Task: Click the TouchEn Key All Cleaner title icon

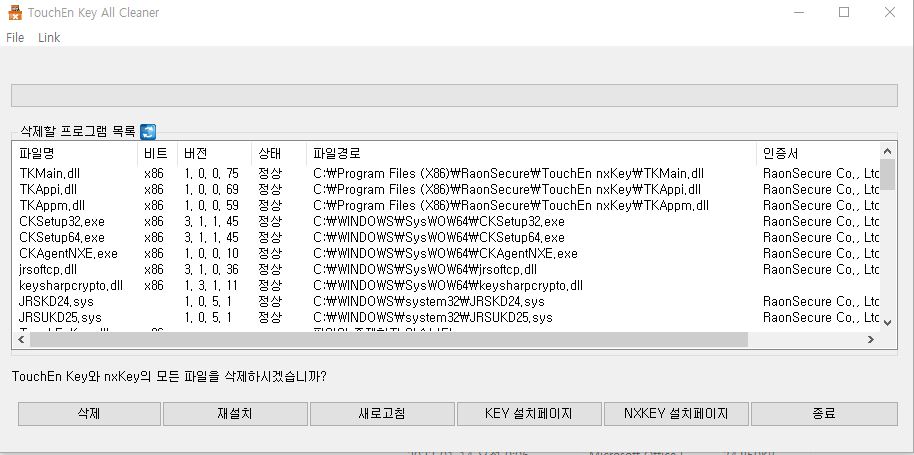Action: click(x=15, y=12)
